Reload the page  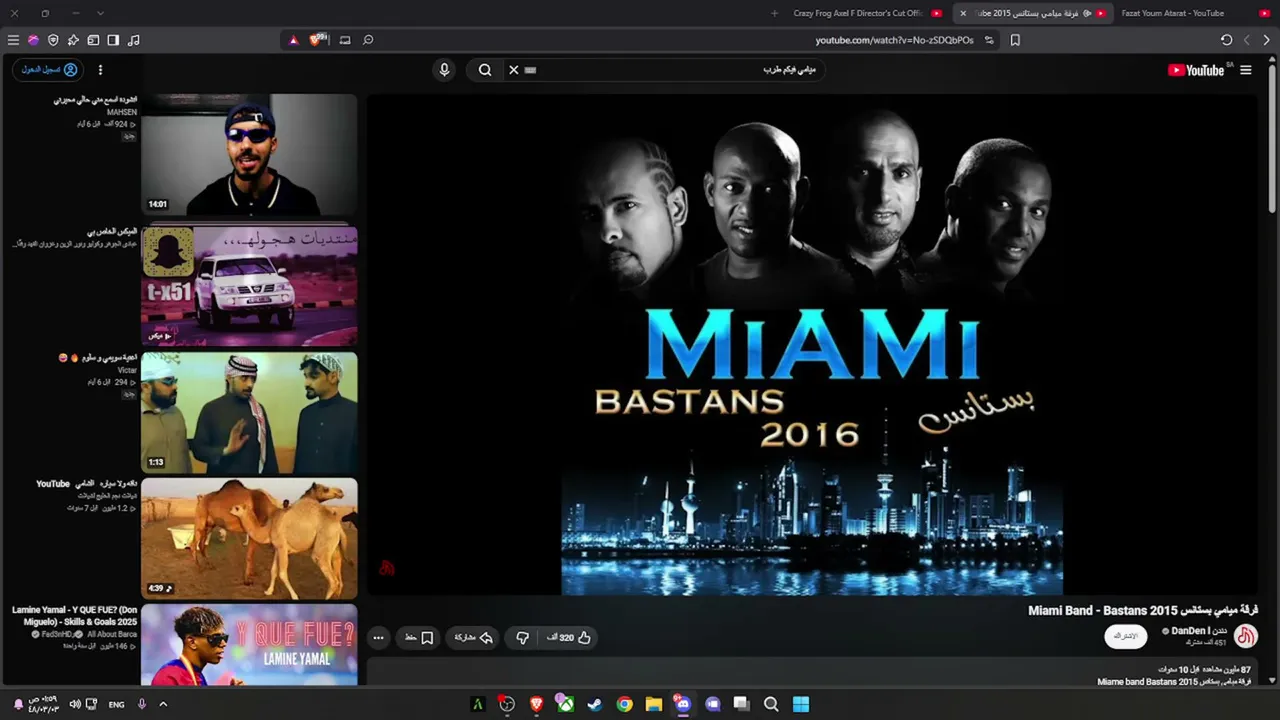pyautogui.click(x=1226, y=40)
